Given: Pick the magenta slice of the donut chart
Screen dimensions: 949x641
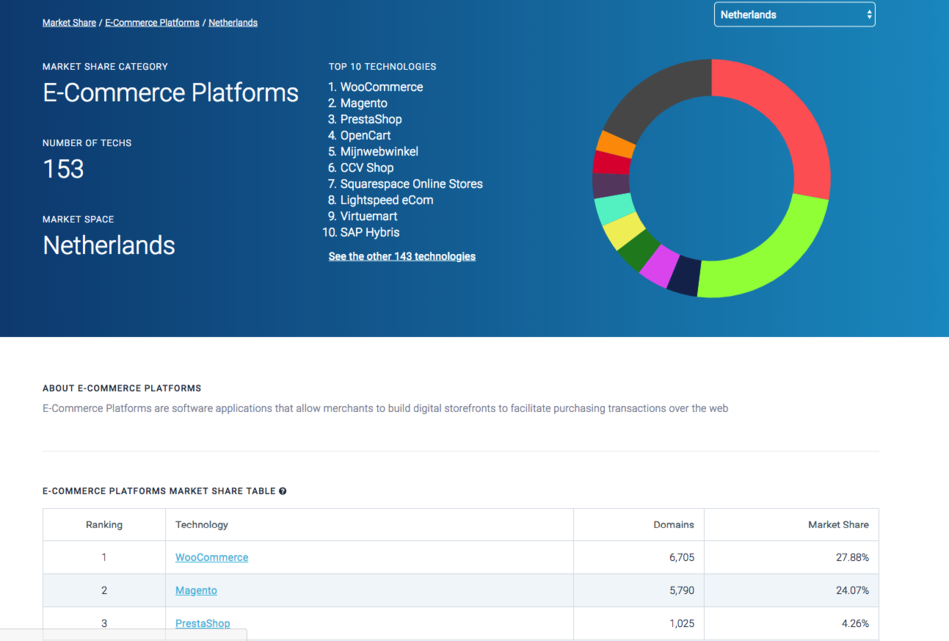Looking at the screenshot, I should 658,266.
